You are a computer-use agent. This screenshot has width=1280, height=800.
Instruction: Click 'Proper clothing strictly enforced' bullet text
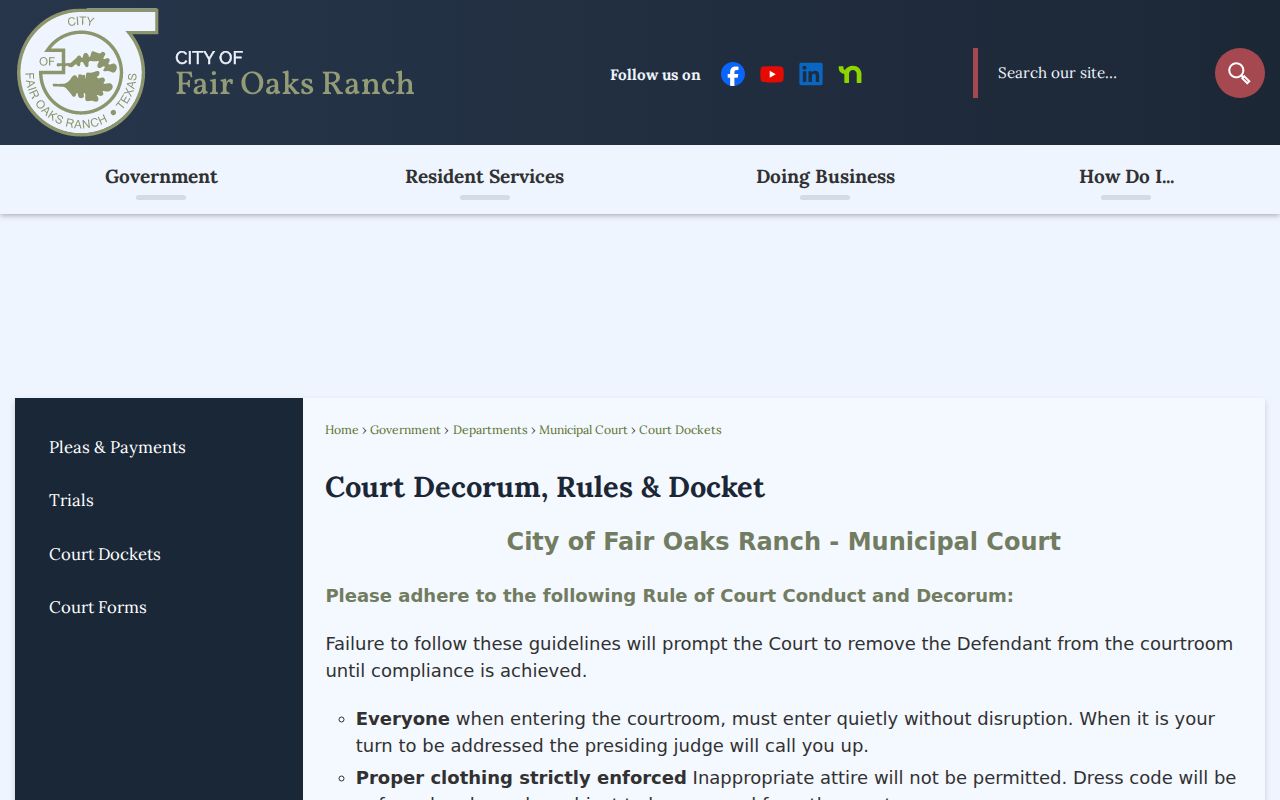(x=521, y=778)
